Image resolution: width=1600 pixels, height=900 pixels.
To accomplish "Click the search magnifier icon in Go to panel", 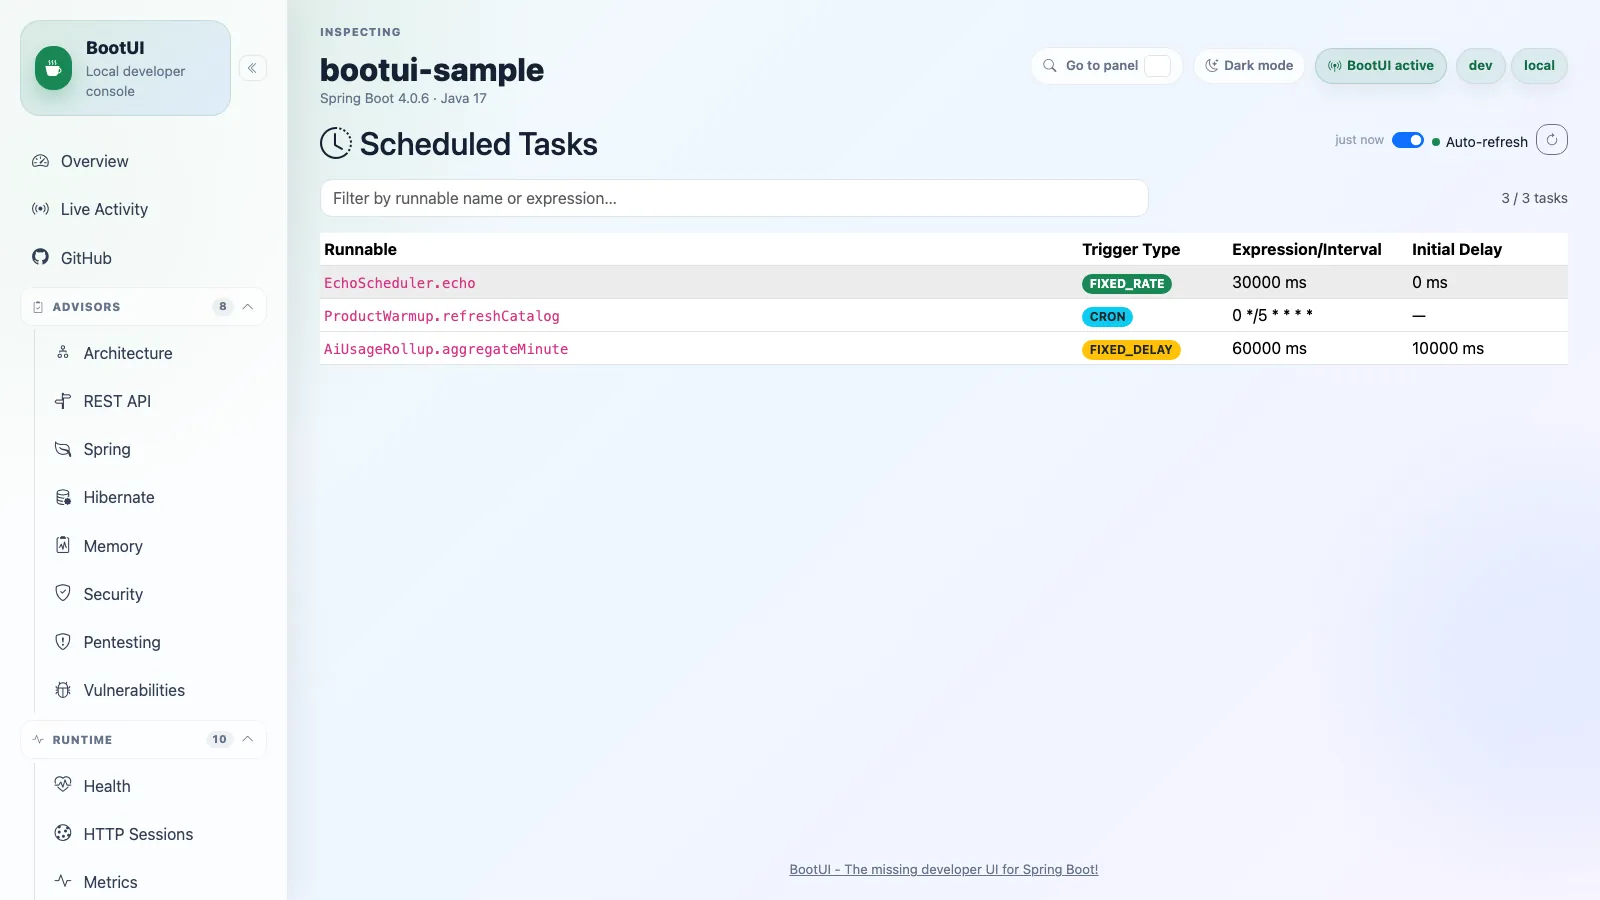I will [x=1050, y=65].
